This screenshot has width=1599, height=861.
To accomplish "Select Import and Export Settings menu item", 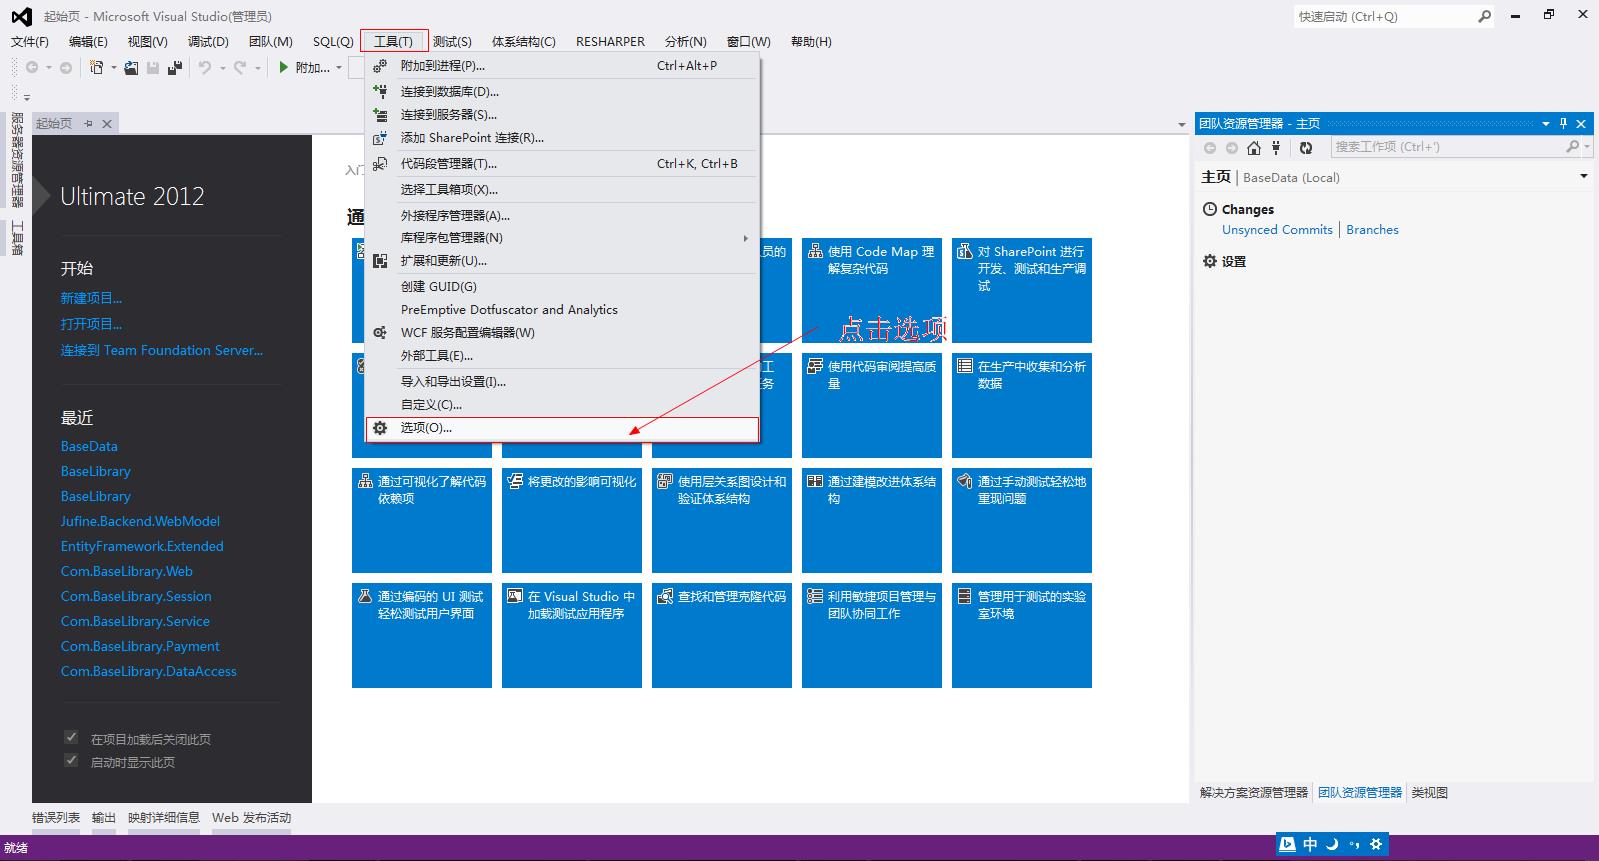I will point(562,382).
